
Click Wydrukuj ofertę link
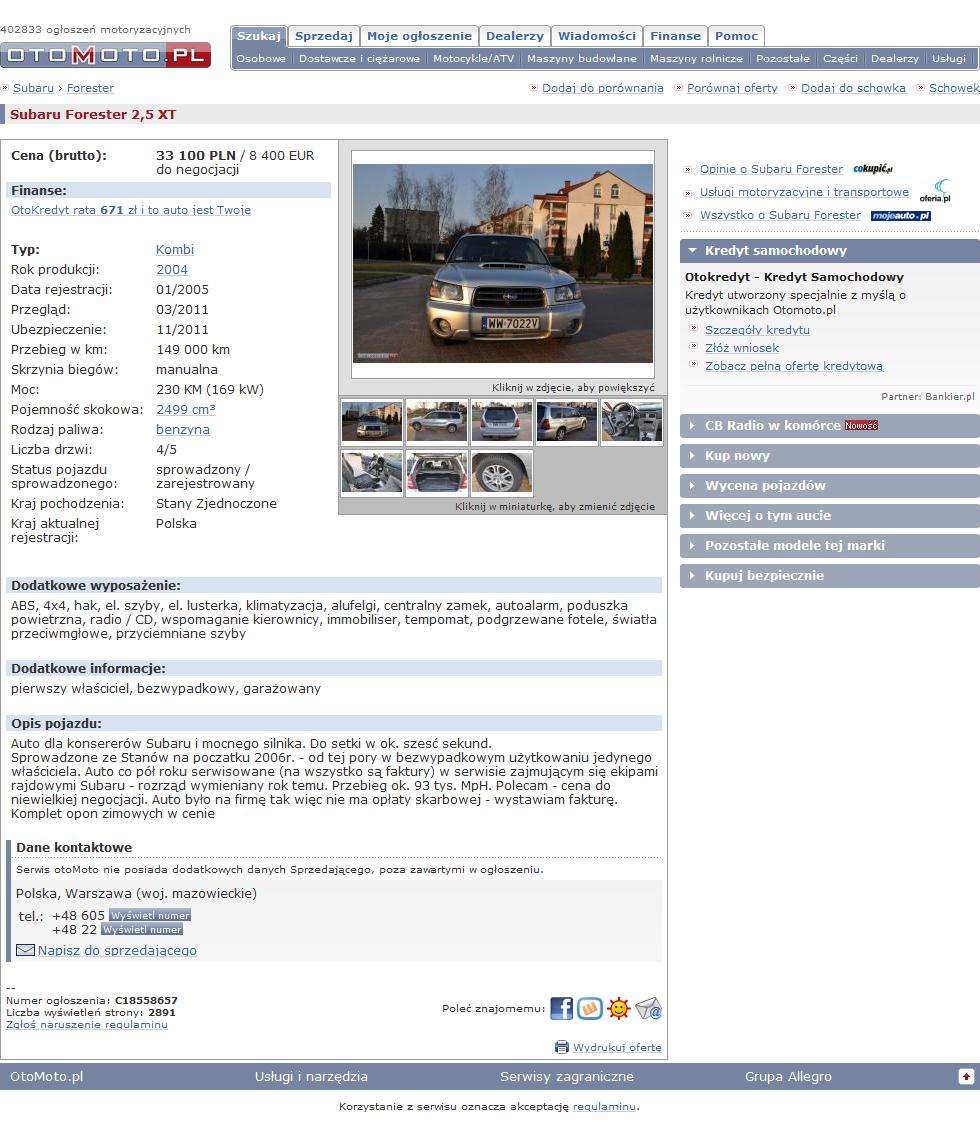617,1048
